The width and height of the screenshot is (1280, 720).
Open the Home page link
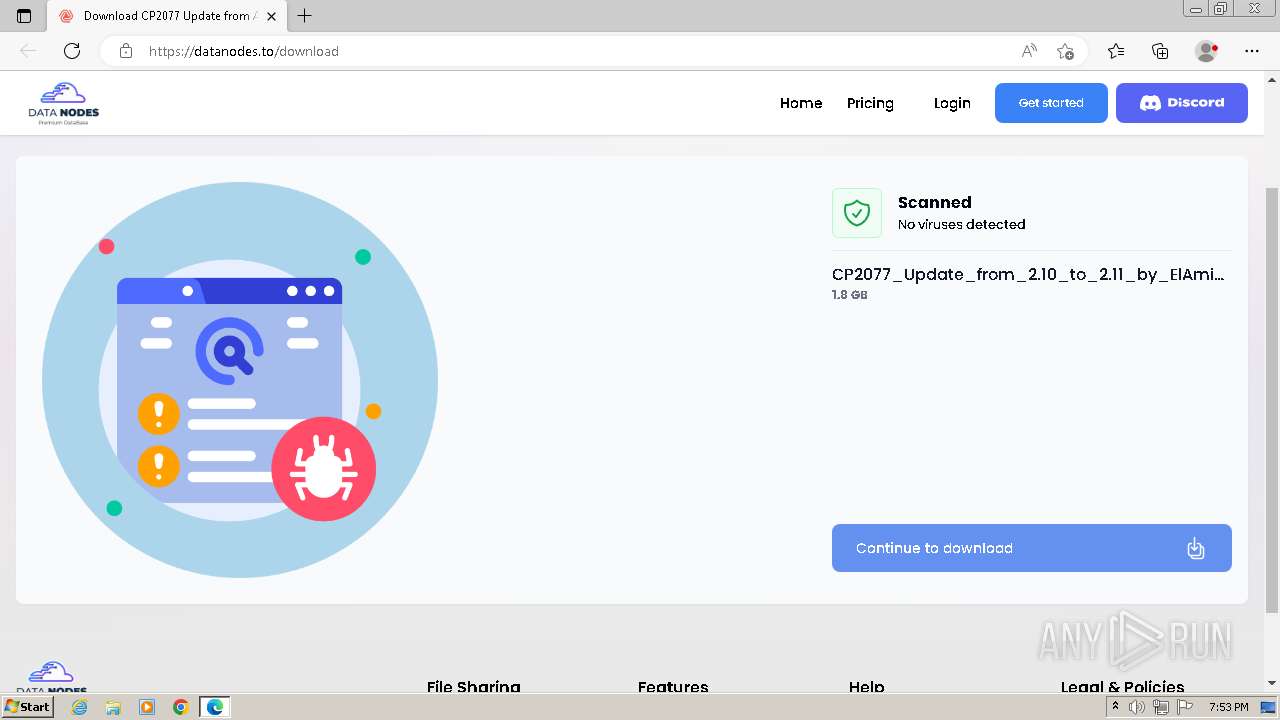click(x=801, y=103)
